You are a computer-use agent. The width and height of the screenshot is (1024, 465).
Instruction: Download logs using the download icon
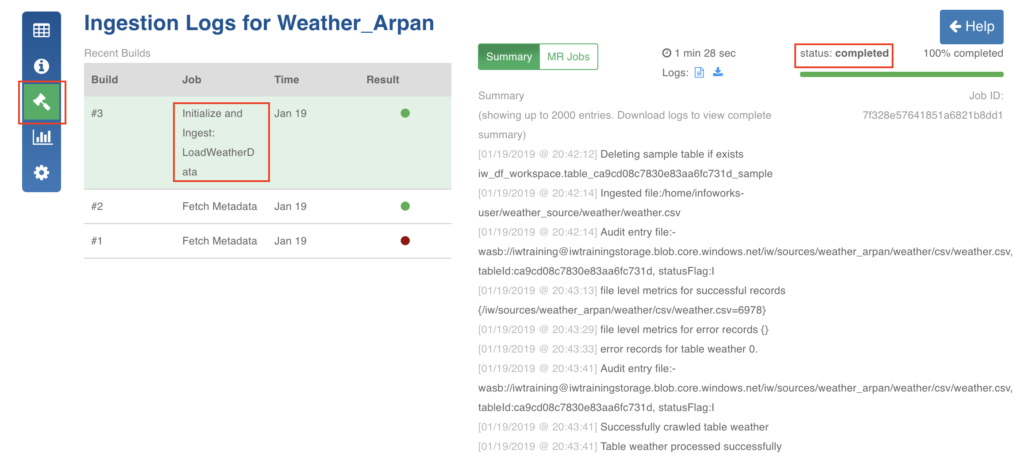pos(717,73)
